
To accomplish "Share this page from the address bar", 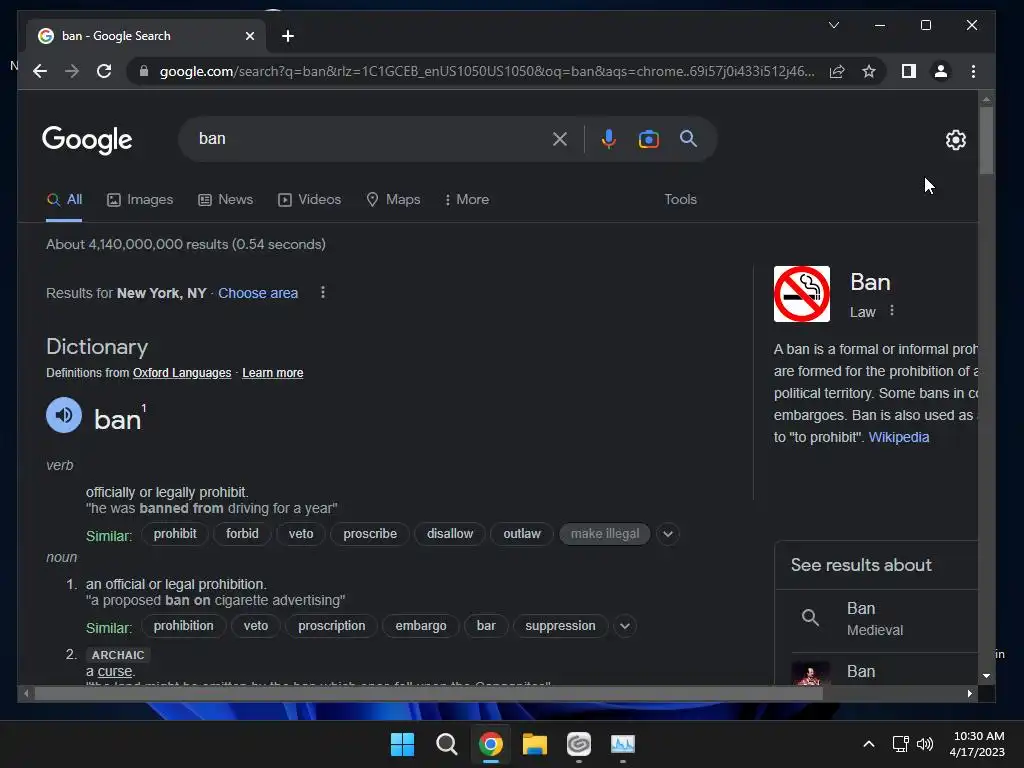I will 837,71.
